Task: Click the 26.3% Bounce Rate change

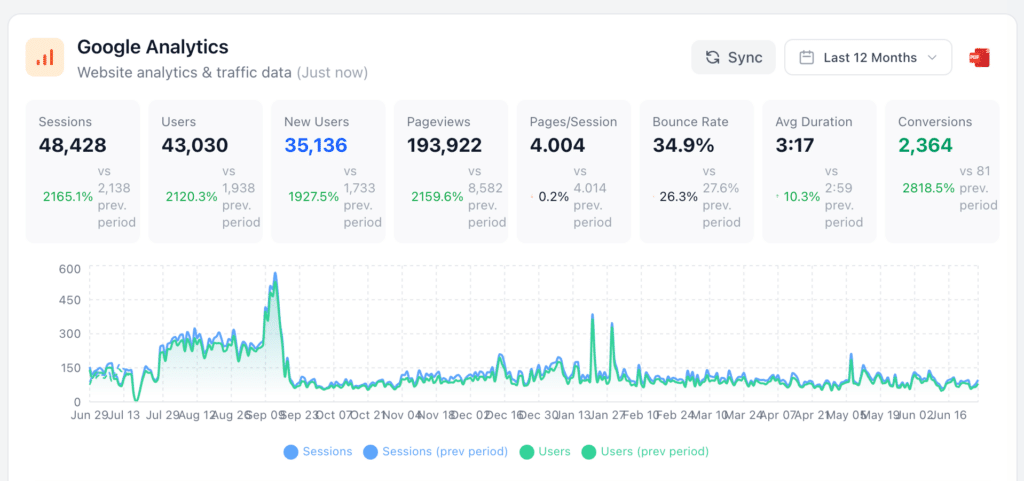Action: coord(679,196)
